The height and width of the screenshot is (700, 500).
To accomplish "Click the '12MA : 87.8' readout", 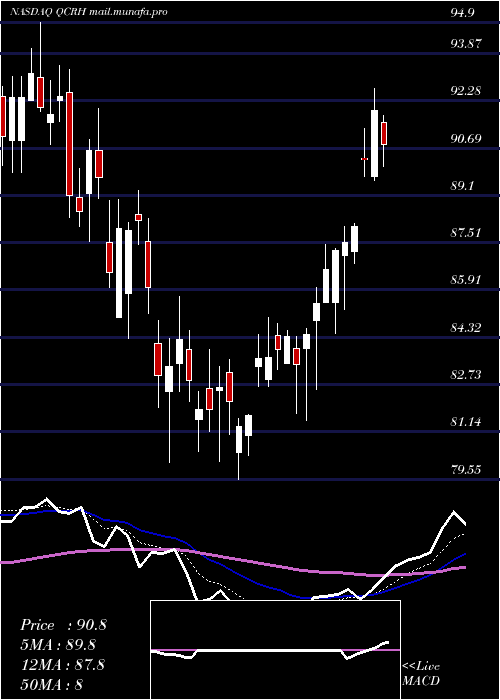I will tap(62, 665).
